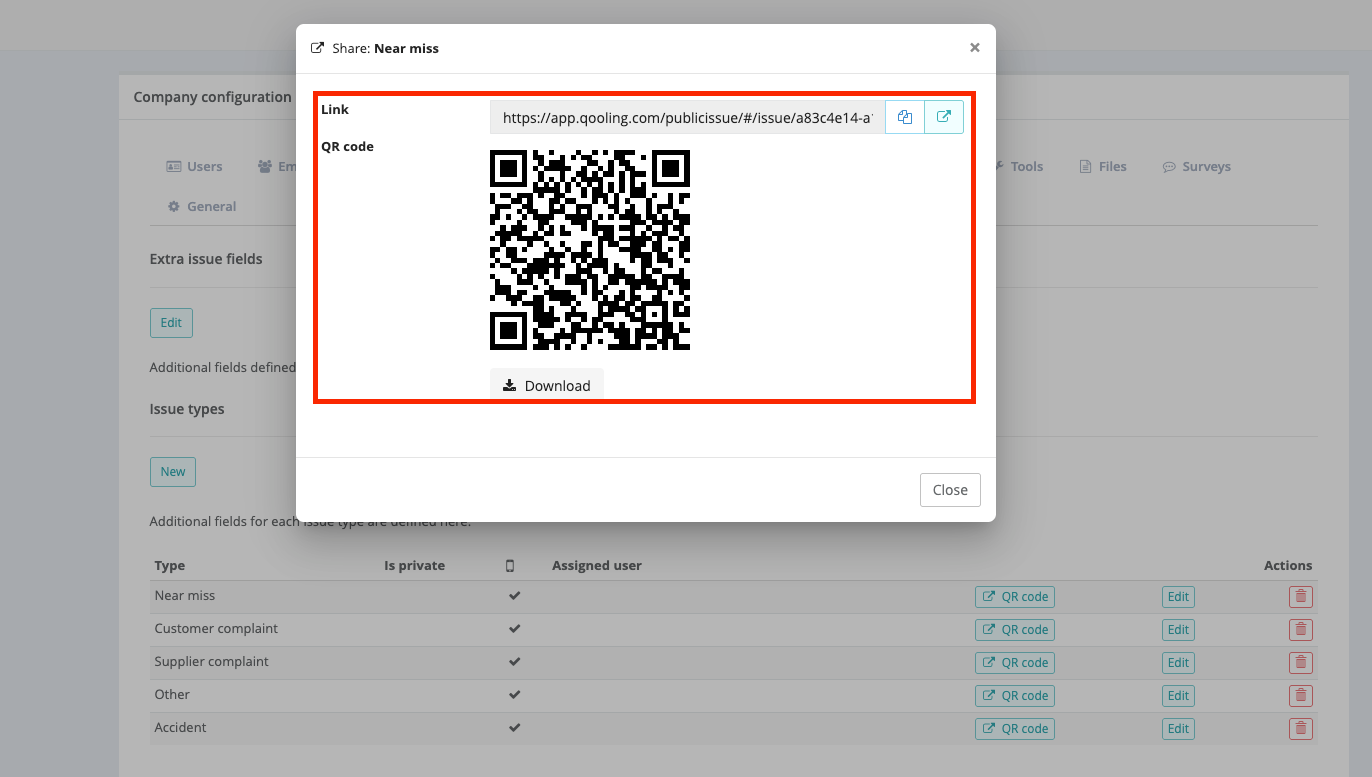The image size is (1372, 777).
Task: Click the Is private column header
Action: point(414,565)
